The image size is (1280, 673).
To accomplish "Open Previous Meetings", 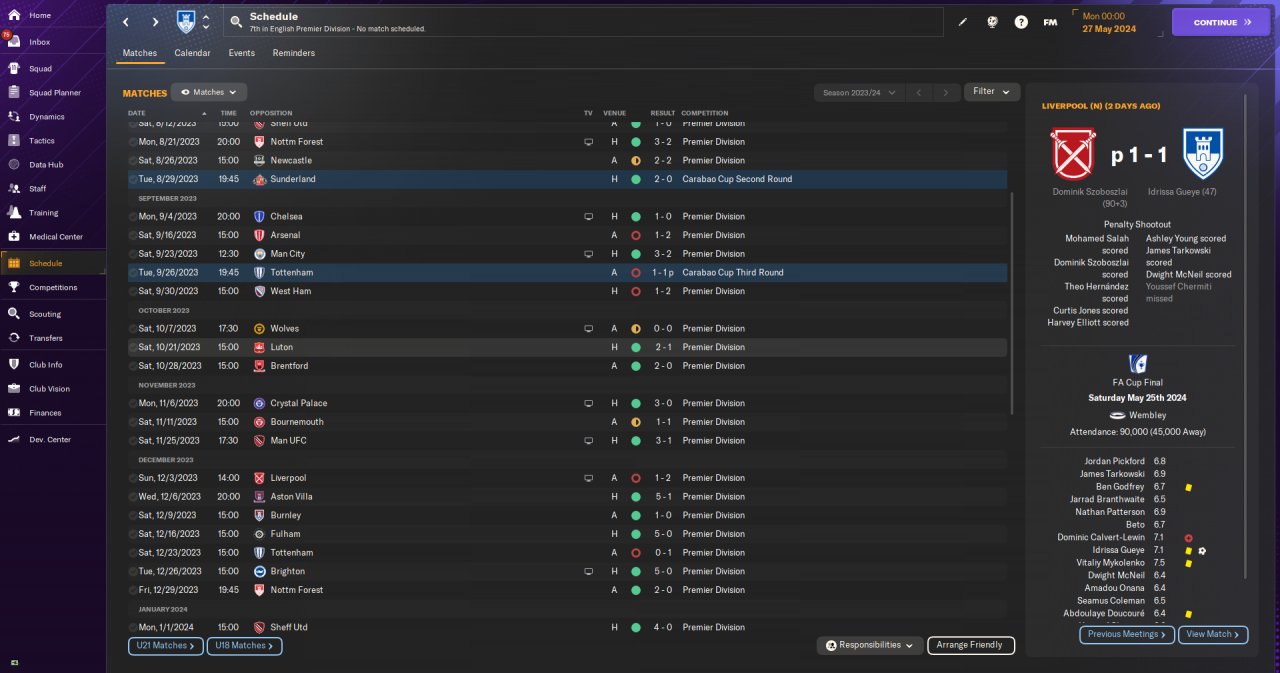I will tap(1127, 634).
